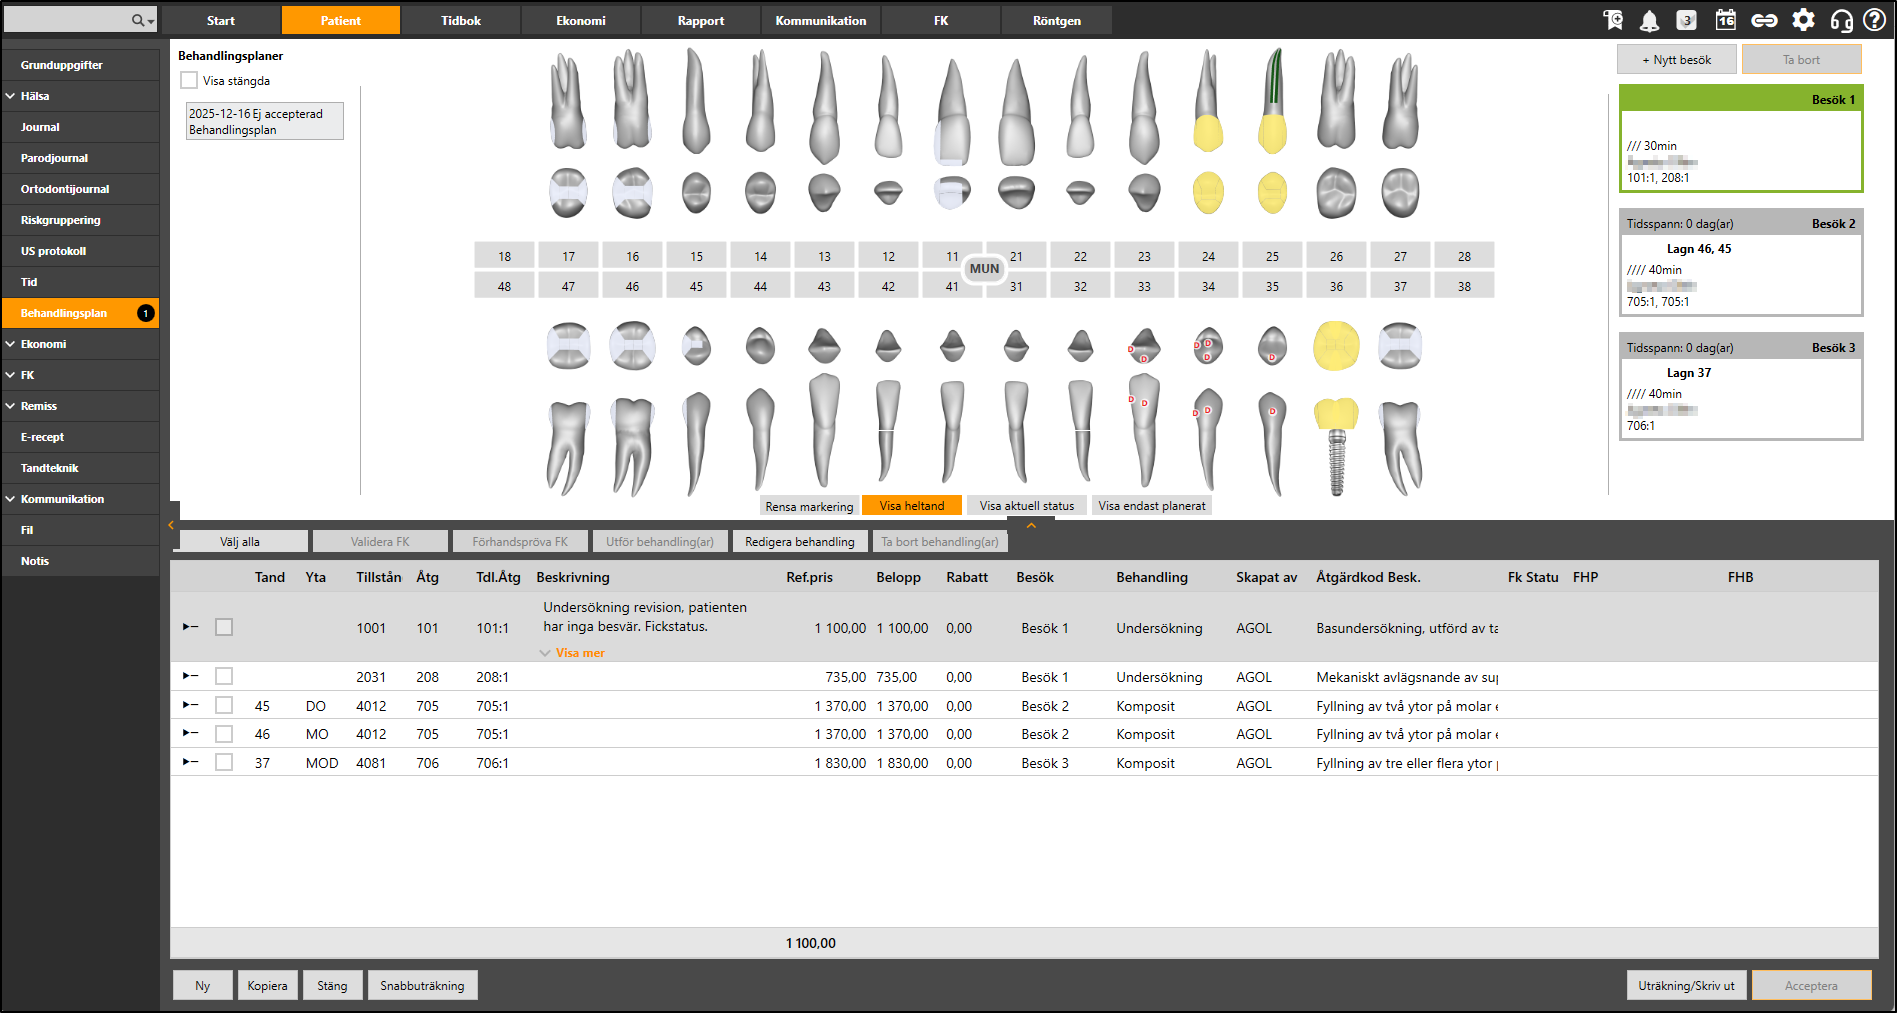Click the notification bell icon
Viewport: 1897px width, 1013px height.
click(1649, 21)
